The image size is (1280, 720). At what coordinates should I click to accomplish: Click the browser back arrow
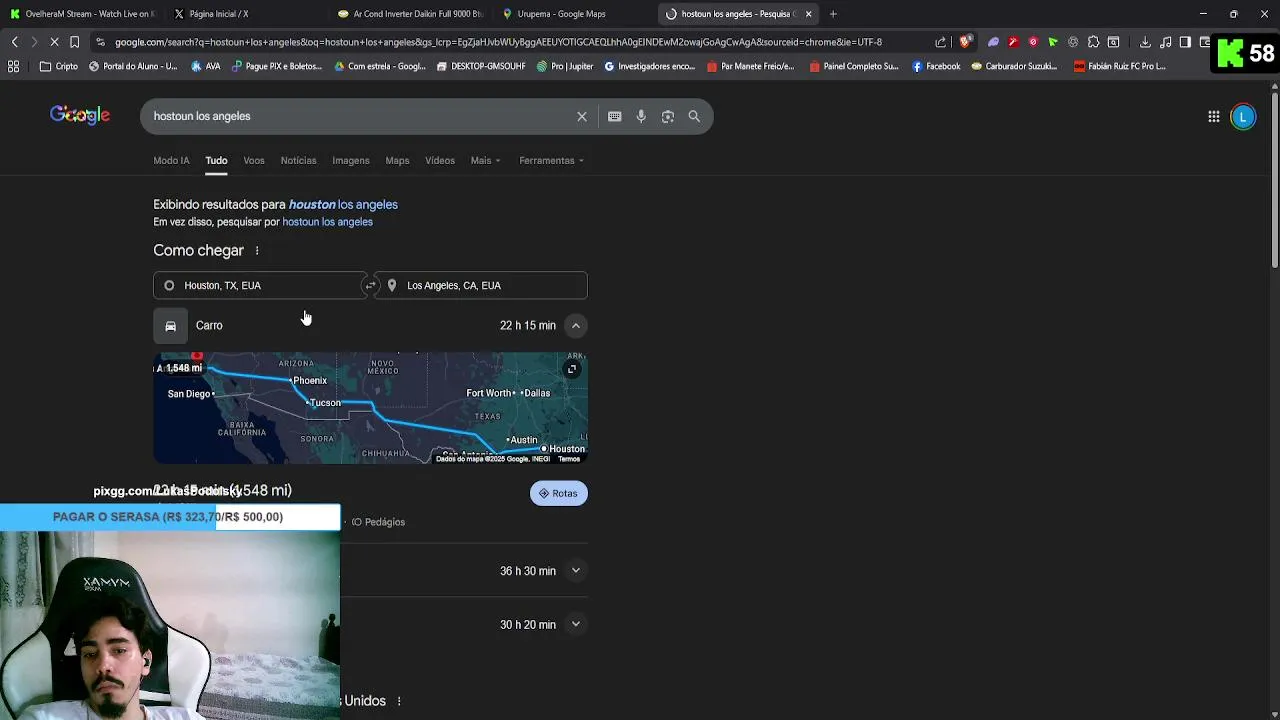(14, 42)
